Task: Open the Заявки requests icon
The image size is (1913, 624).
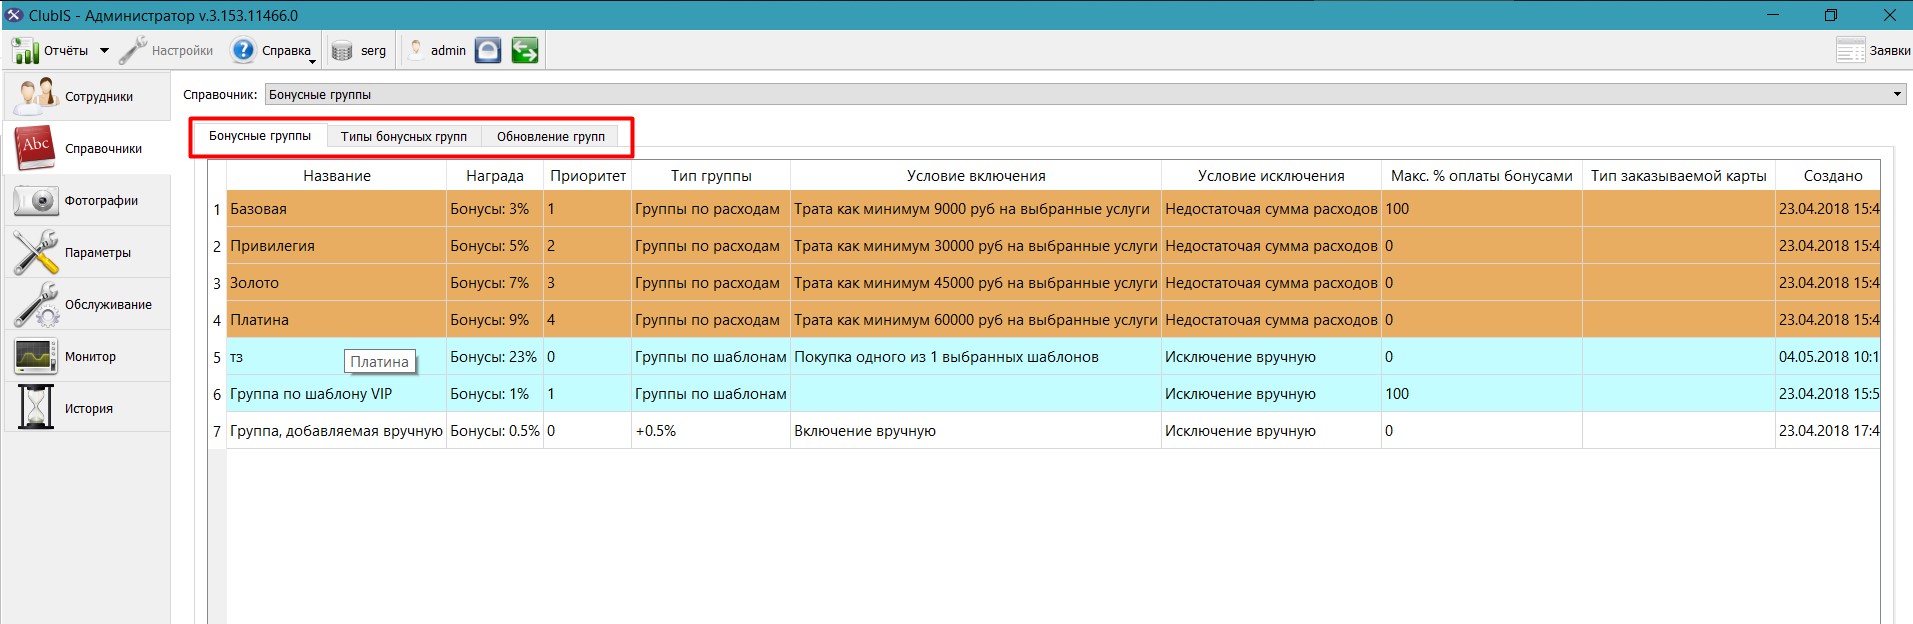Action: (x=1850, y=50)
